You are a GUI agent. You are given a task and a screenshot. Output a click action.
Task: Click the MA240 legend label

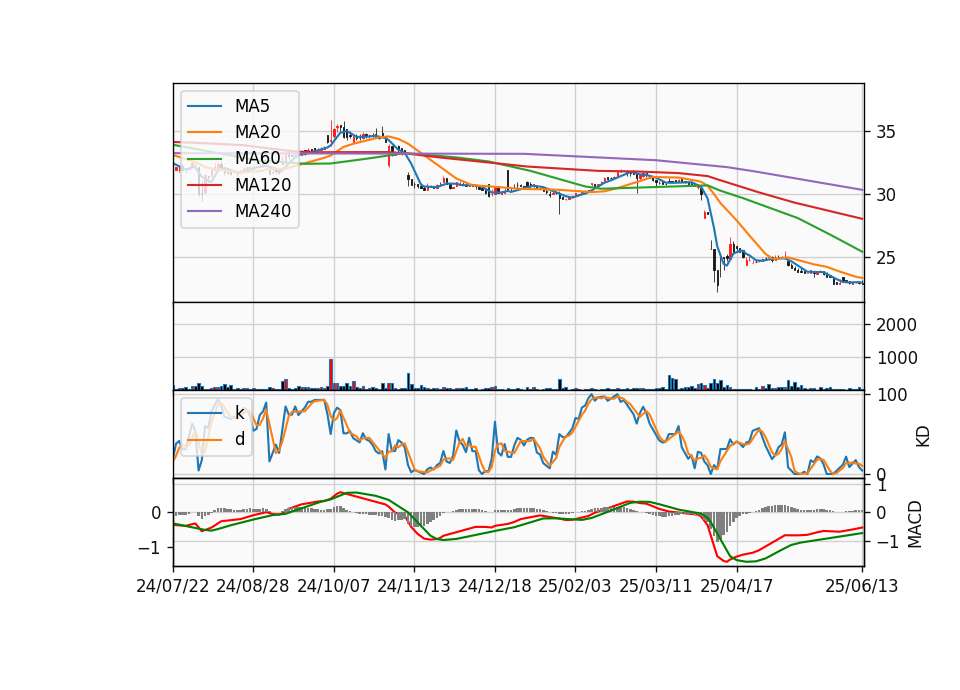[x=263, y=211]
